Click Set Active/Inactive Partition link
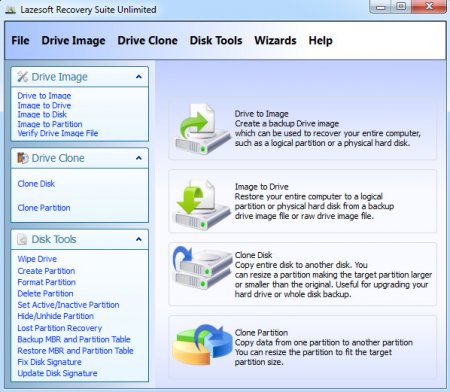This screenshot has width=450, height=392. [x=68, y=305]
